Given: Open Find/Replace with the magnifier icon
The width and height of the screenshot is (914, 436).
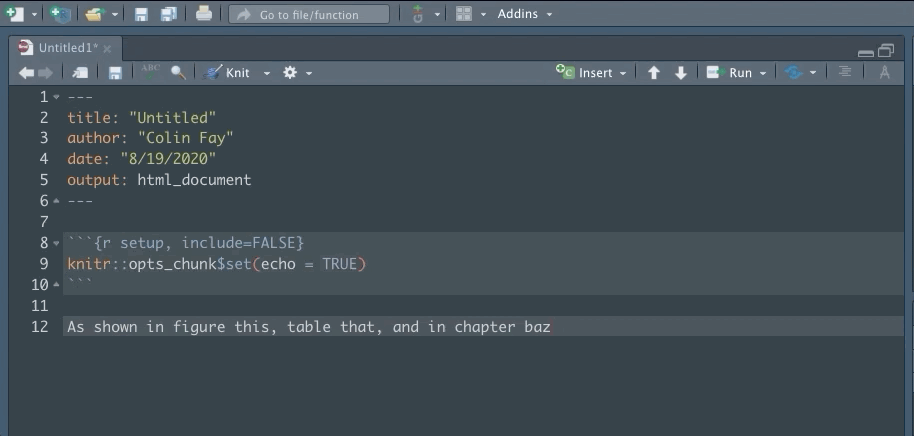Looking at the screenshot, I should point(178,72).
